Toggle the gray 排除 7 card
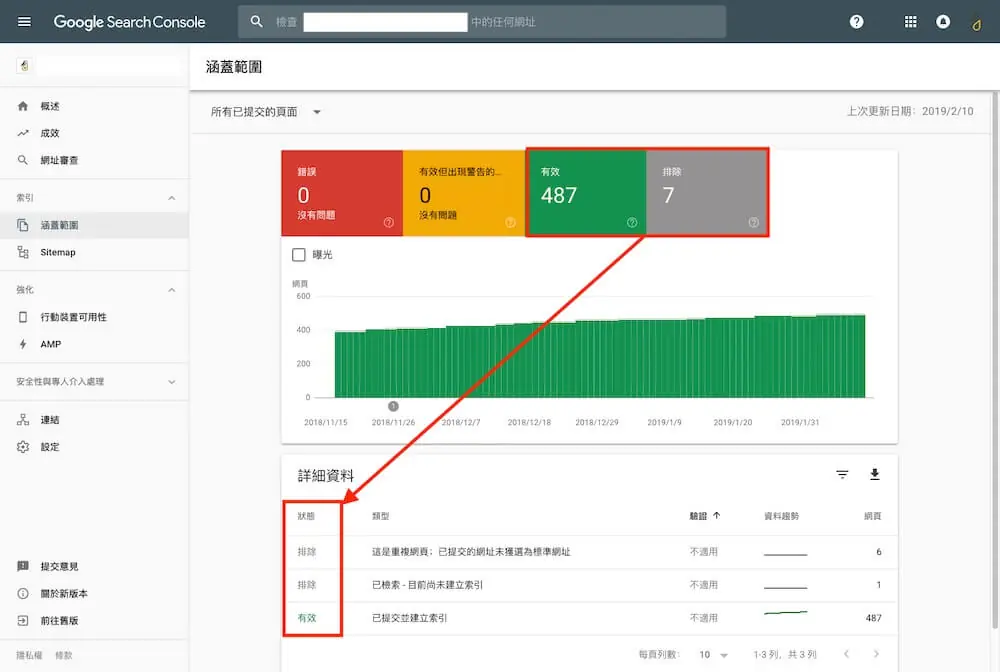Image resolution: width=1000 pixels, height=672 pixels. [x=707, y=193]
